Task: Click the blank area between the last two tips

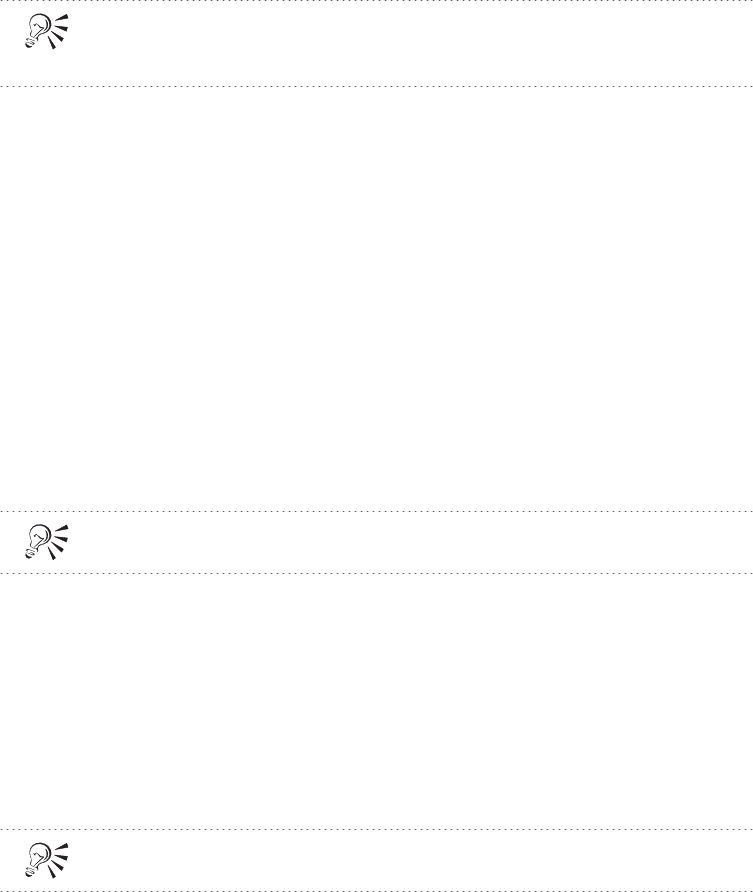Action: coord(376,701)
